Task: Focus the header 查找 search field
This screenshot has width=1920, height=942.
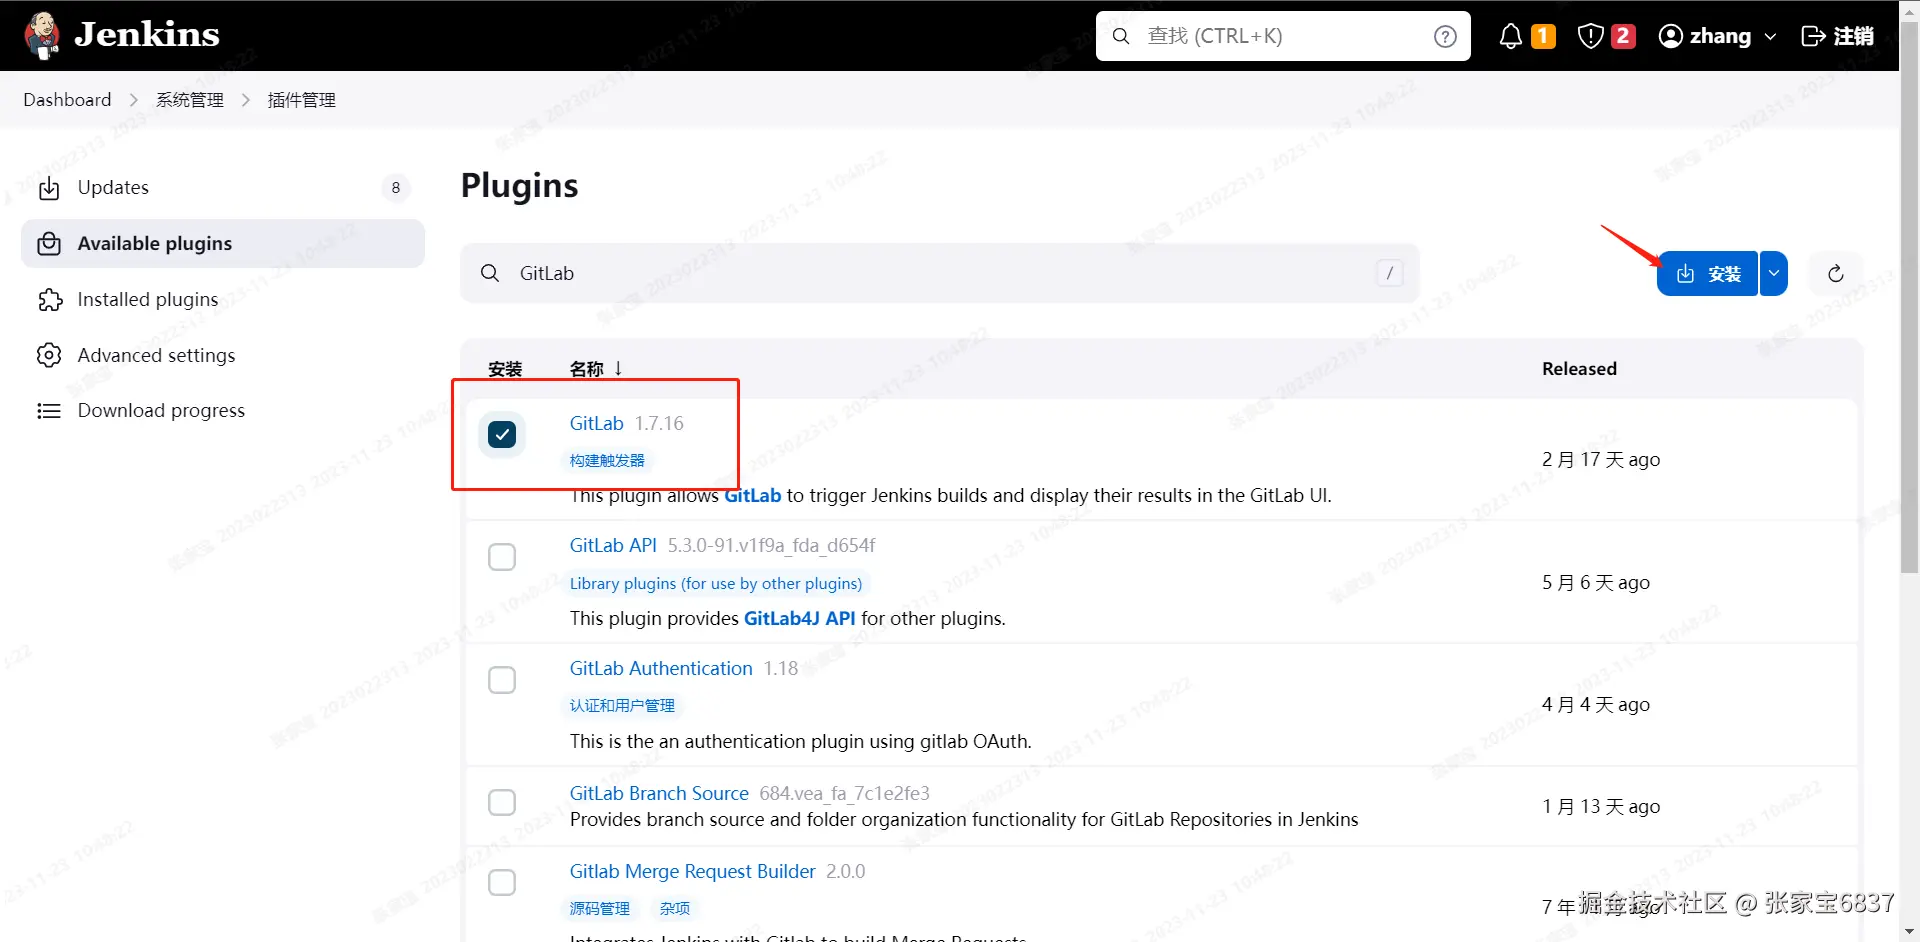Action: 1283,36
